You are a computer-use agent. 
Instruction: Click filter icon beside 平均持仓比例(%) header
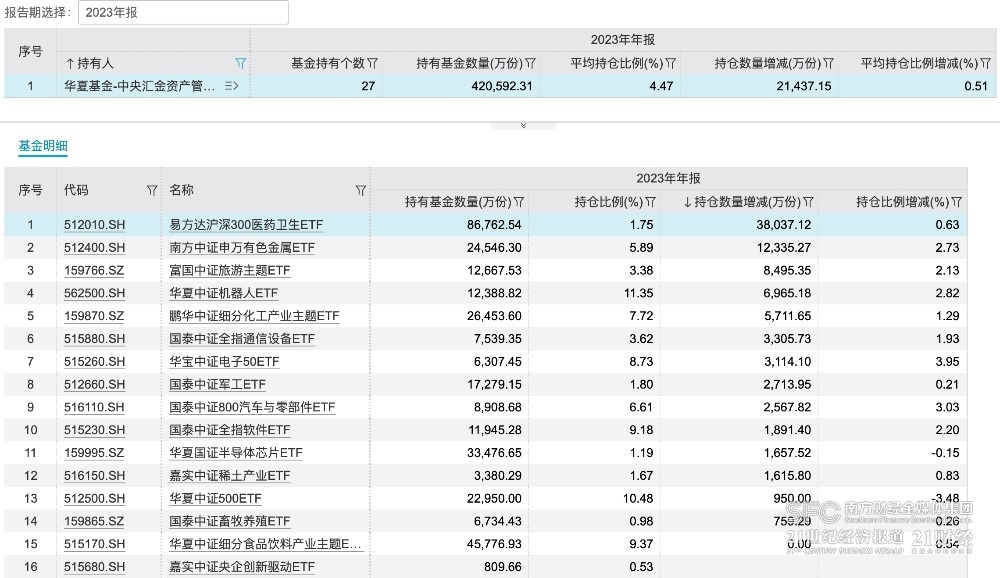pyautogui.click(x=670, y=63)
